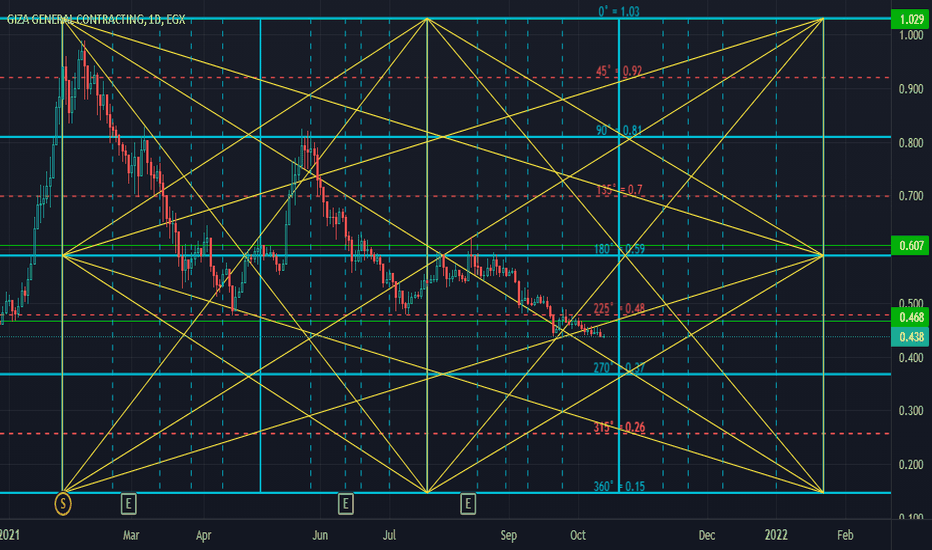Click the Jun label on time axis

320,535
